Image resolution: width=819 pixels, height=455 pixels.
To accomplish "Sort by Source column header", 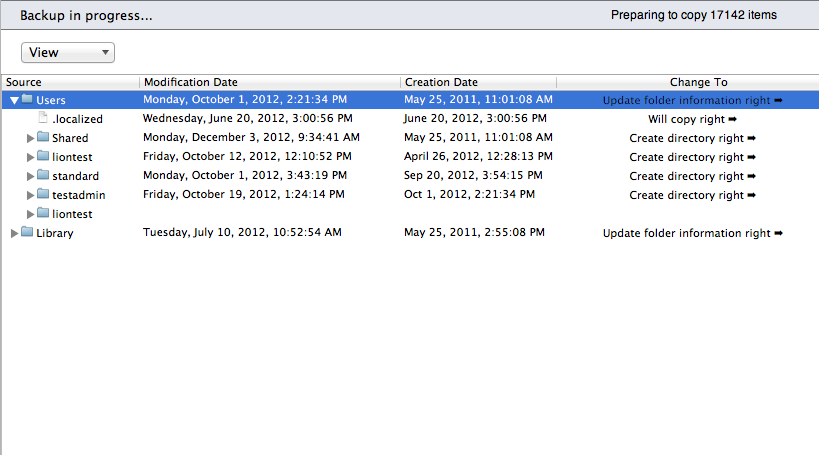I will 71,82.
